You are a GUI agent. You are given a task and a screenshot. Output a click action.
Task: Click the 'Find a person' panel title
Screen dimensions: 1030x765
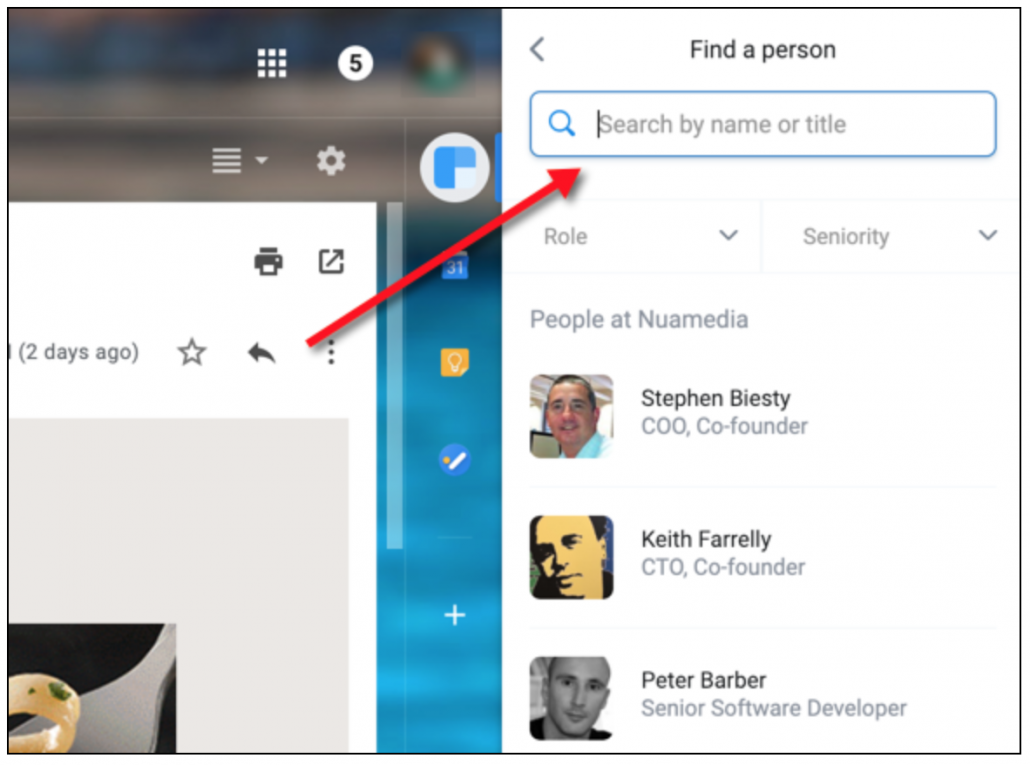coord(763,50)
